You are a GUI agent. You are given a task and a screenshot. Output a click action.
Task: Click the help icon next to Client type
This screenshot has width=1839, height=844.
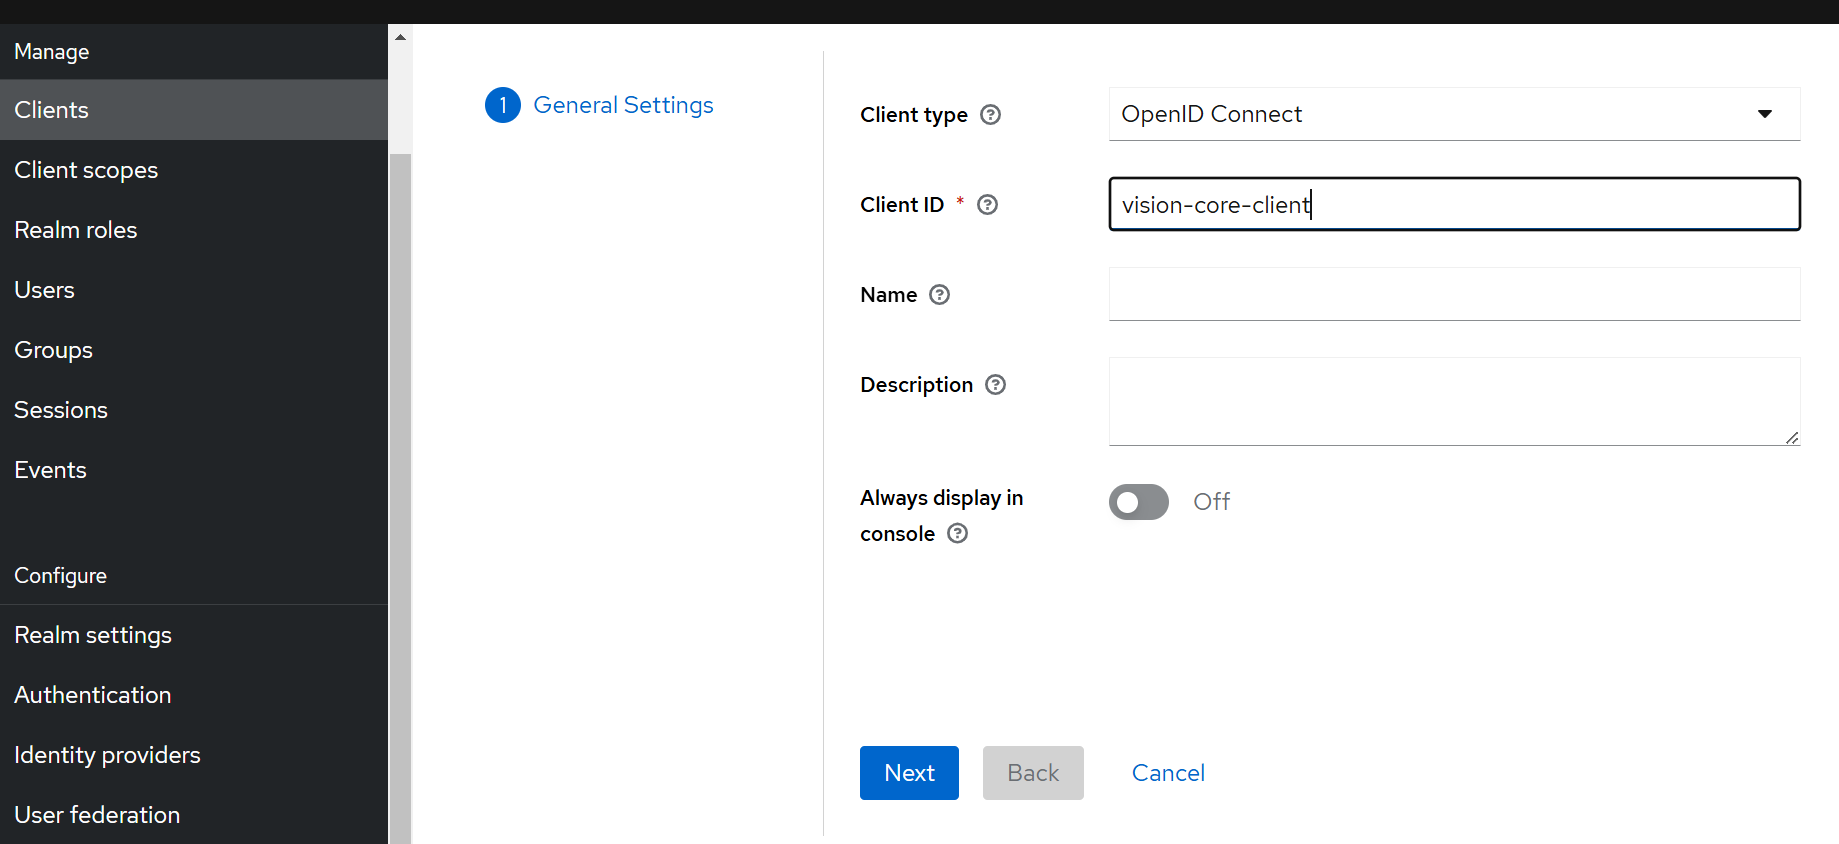tap(990, 115)
